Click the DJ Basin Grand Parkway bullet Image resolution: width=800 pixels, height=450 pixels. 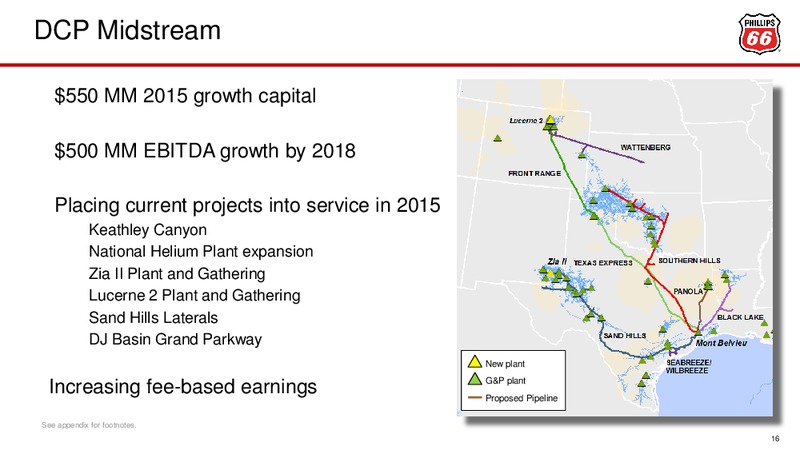point(175,339)
